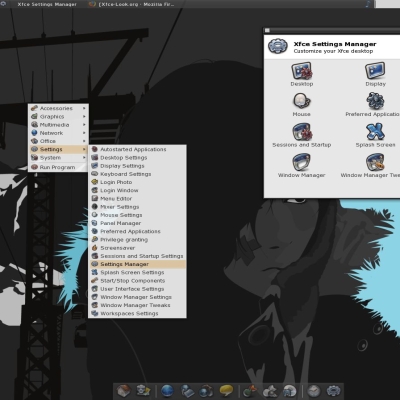Choose Privilege granting menu entry

[138, 240]
